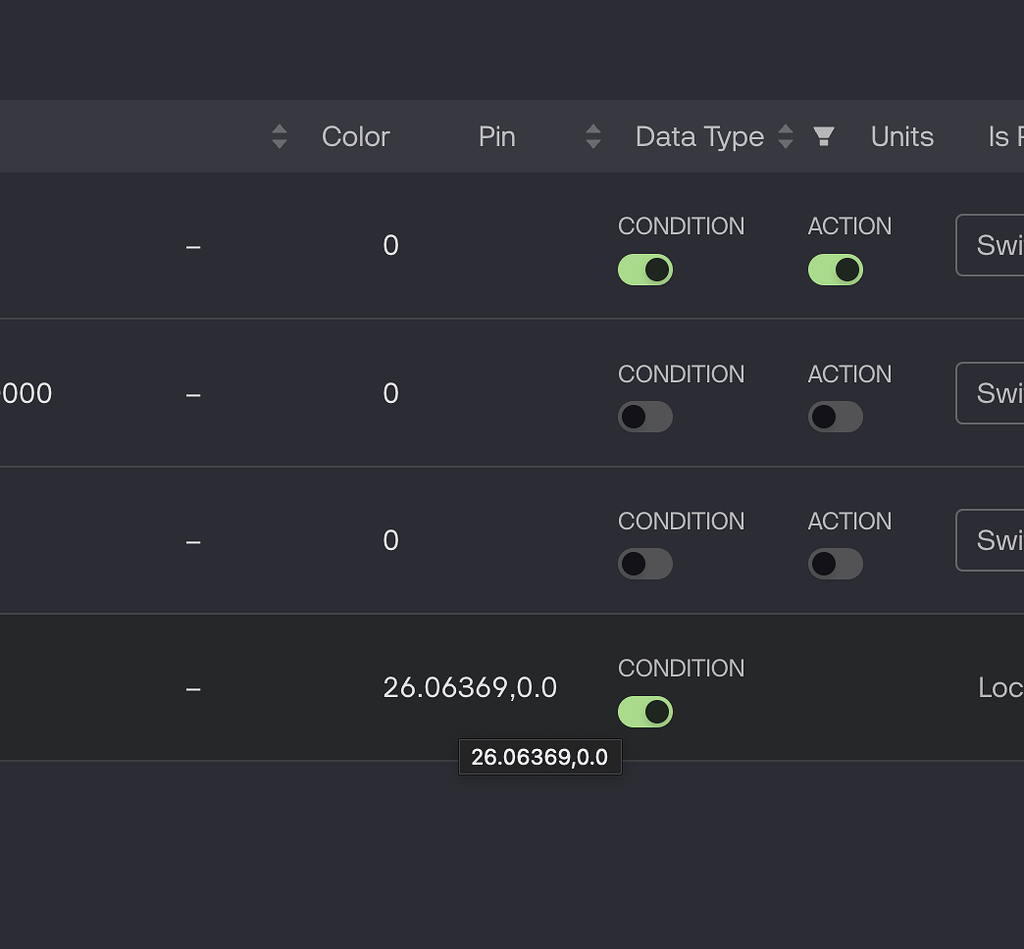Click the sort arrows right of Data Type
The width and height of the screenshot is (1024, 949).
coord(786,136)
